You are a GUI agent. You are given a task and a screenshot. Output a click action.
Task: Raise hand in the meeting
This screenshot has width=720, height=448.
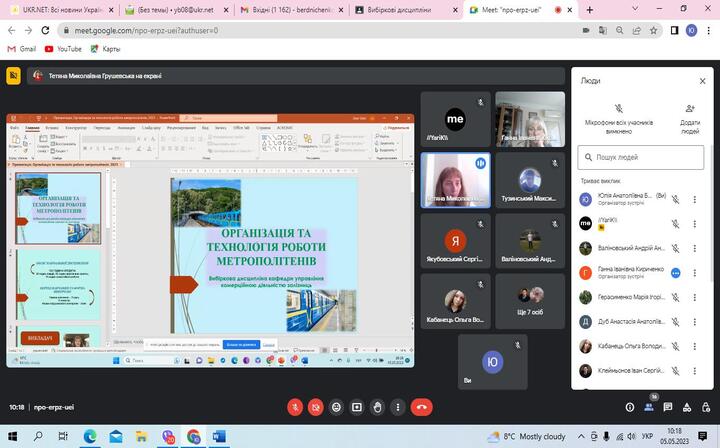(377, 407)
